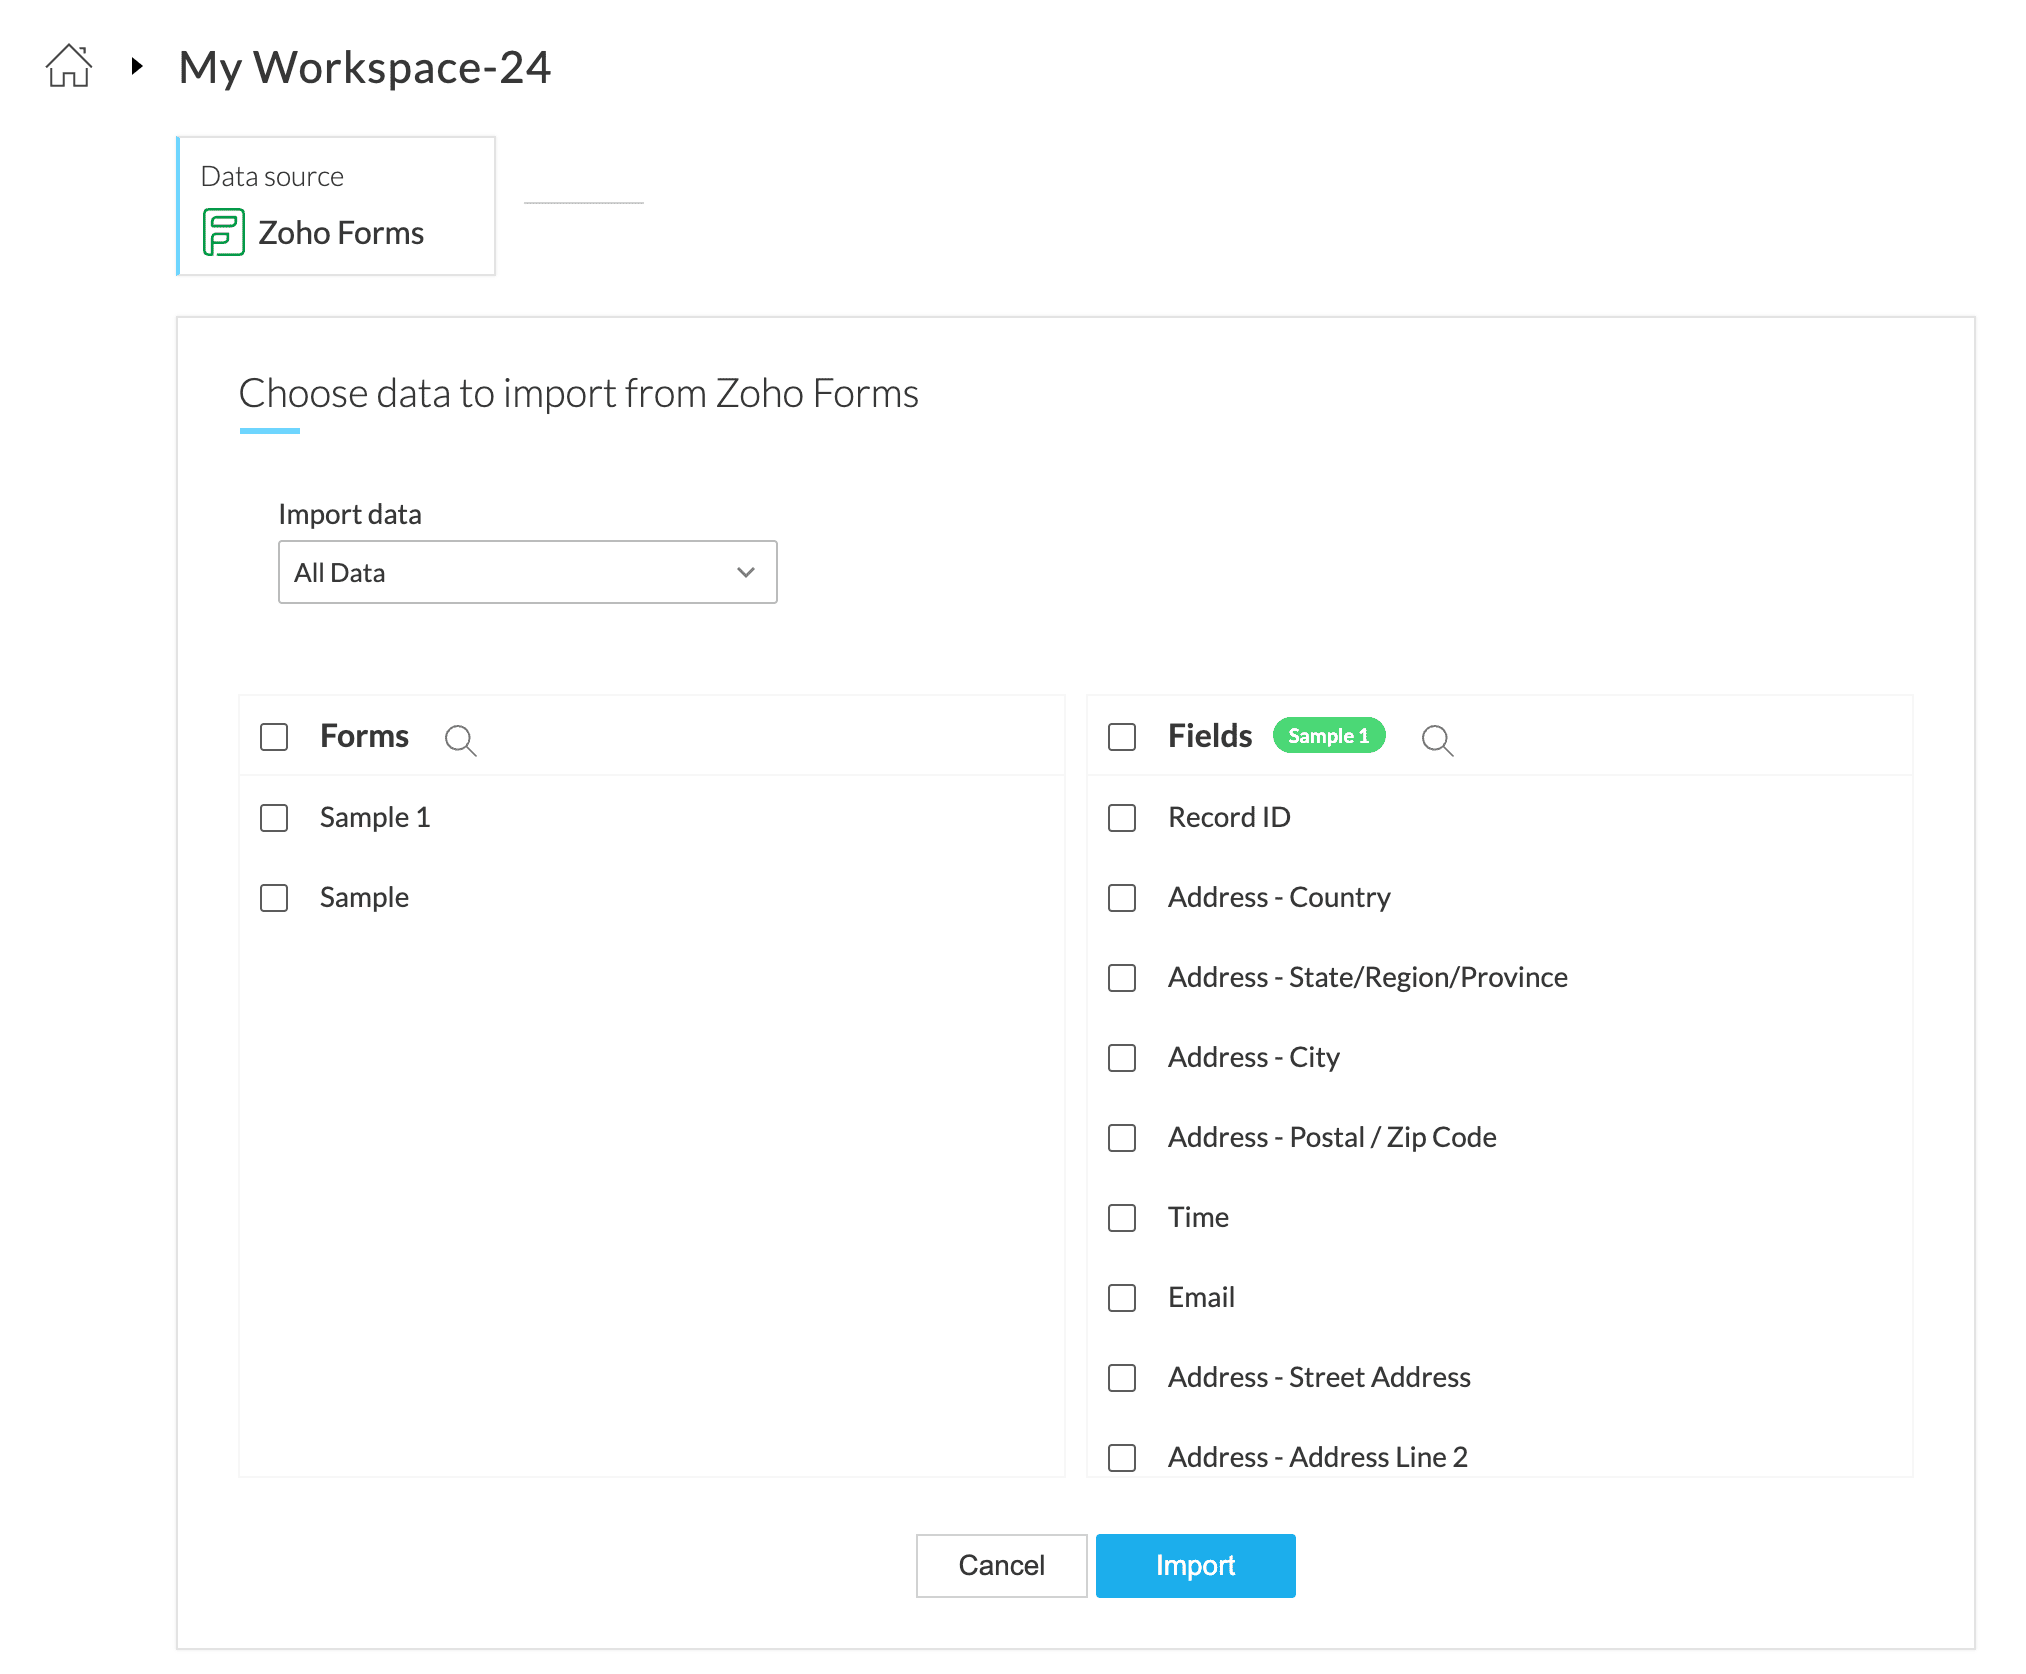Check the Sample form checkbox

[x=274, y=898]
